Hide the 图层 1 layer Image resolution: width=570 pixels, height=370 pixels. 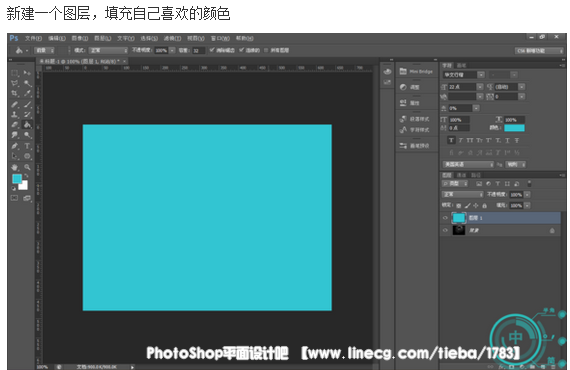pyautogui.click(x=445, y=218)
